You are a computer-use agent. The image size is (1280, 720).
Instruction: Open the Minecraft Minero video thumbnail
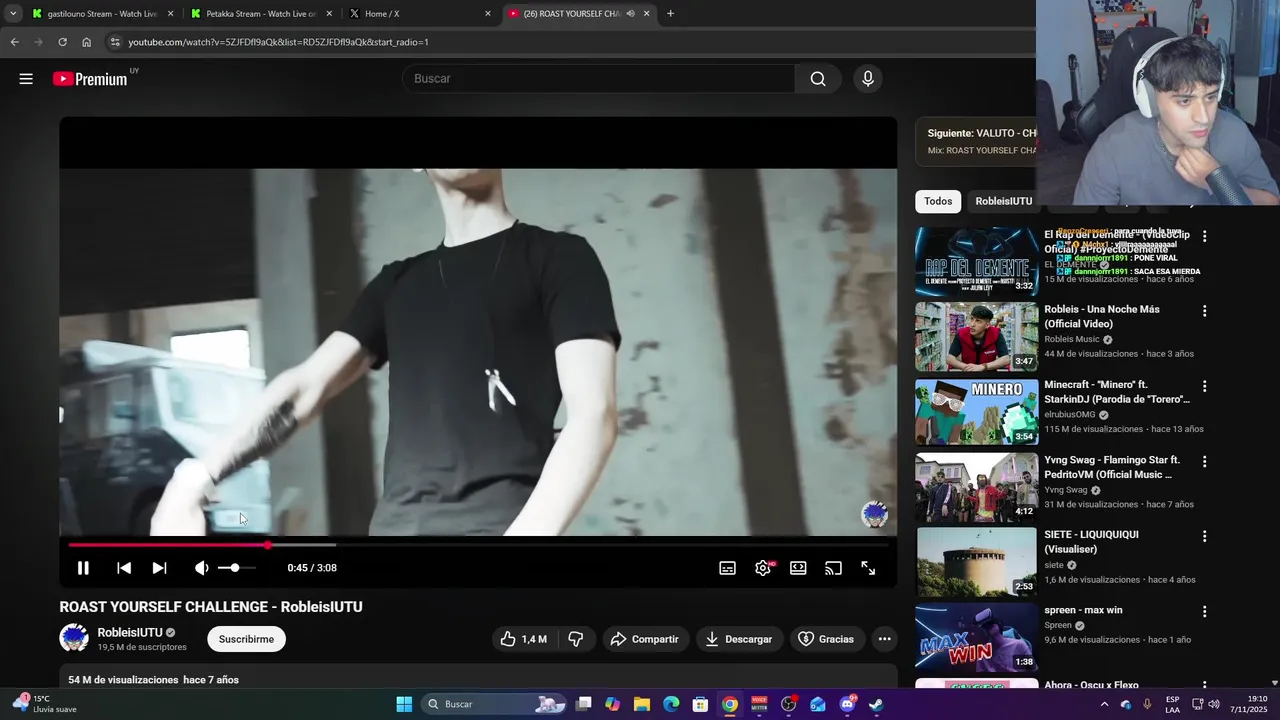tap(976, 412)
